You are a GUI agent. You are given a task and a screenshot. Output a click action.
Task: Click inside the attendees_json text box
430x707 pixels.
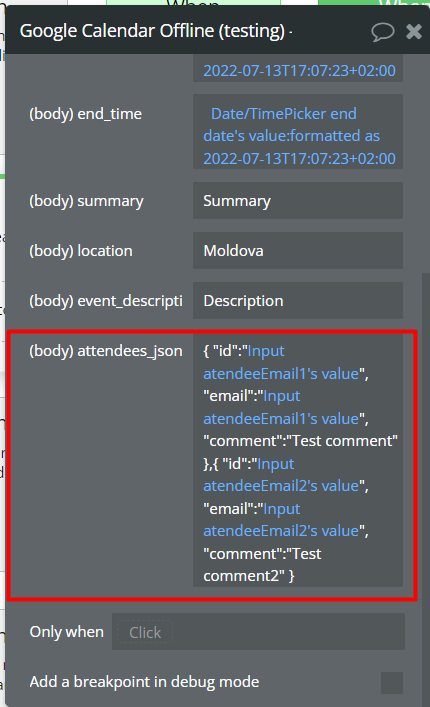tap(298, 460)
